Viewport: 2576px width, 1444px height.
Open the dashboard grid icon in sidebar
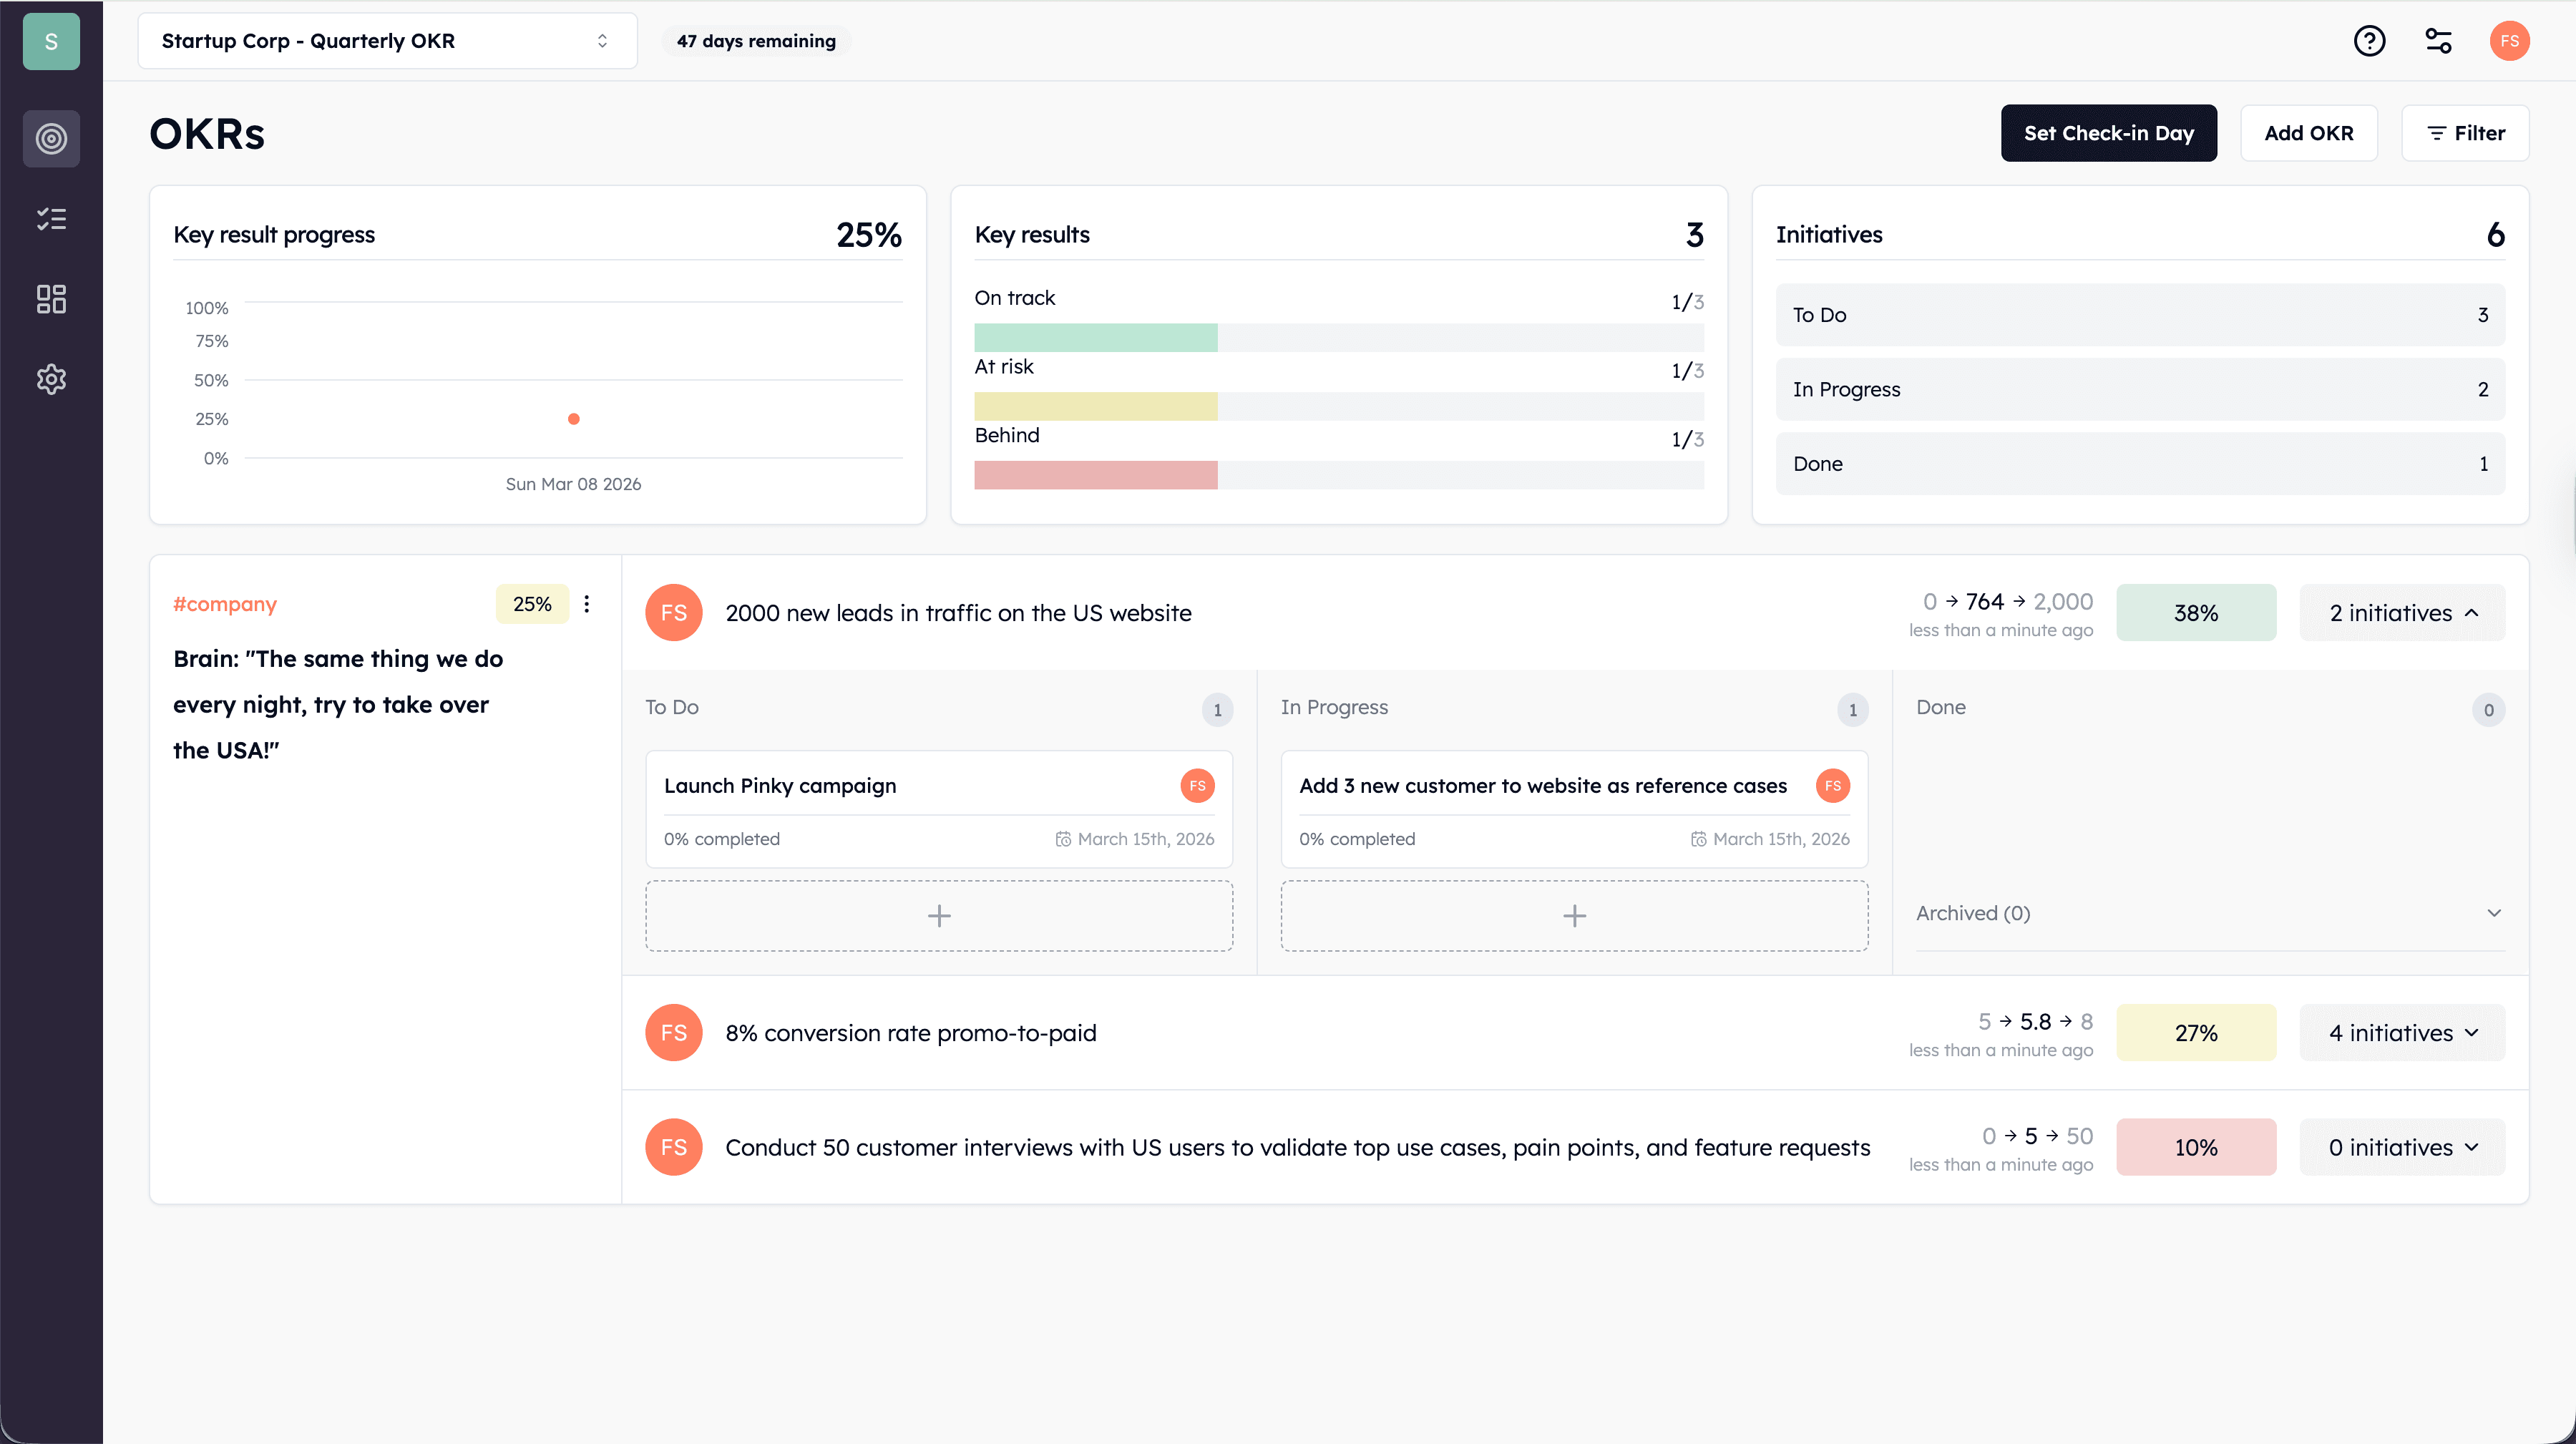[x=51, y=299]
